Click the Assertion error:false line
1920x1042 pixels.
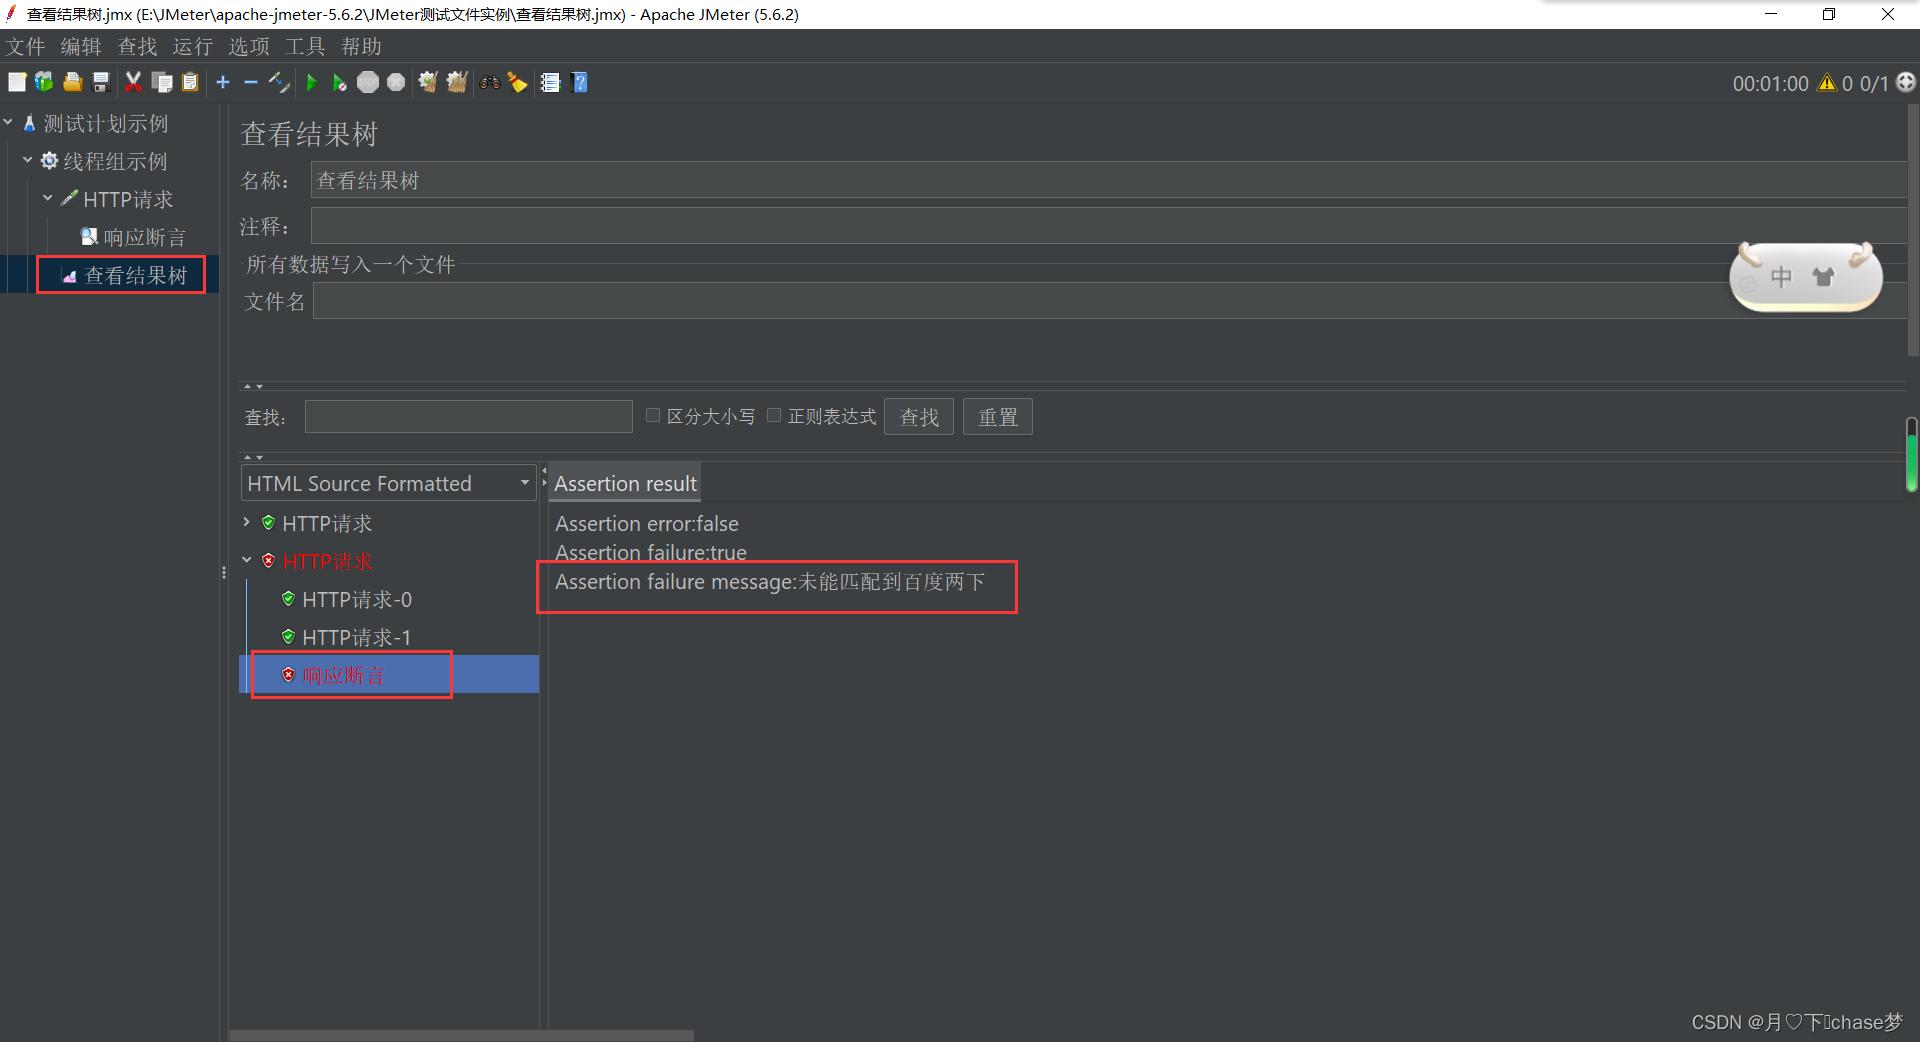[647, 524]
